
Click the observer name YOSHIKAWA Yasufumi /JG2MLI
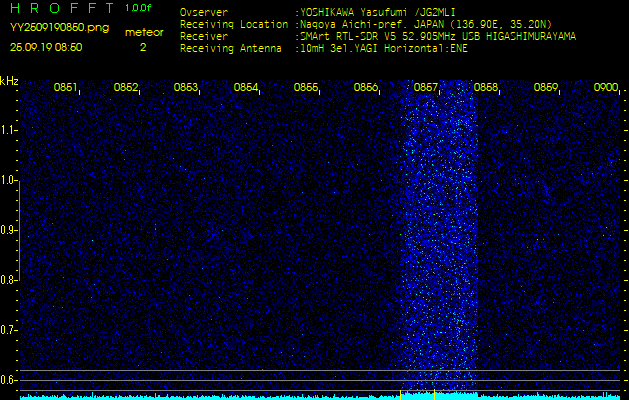[x=378, y=12]
